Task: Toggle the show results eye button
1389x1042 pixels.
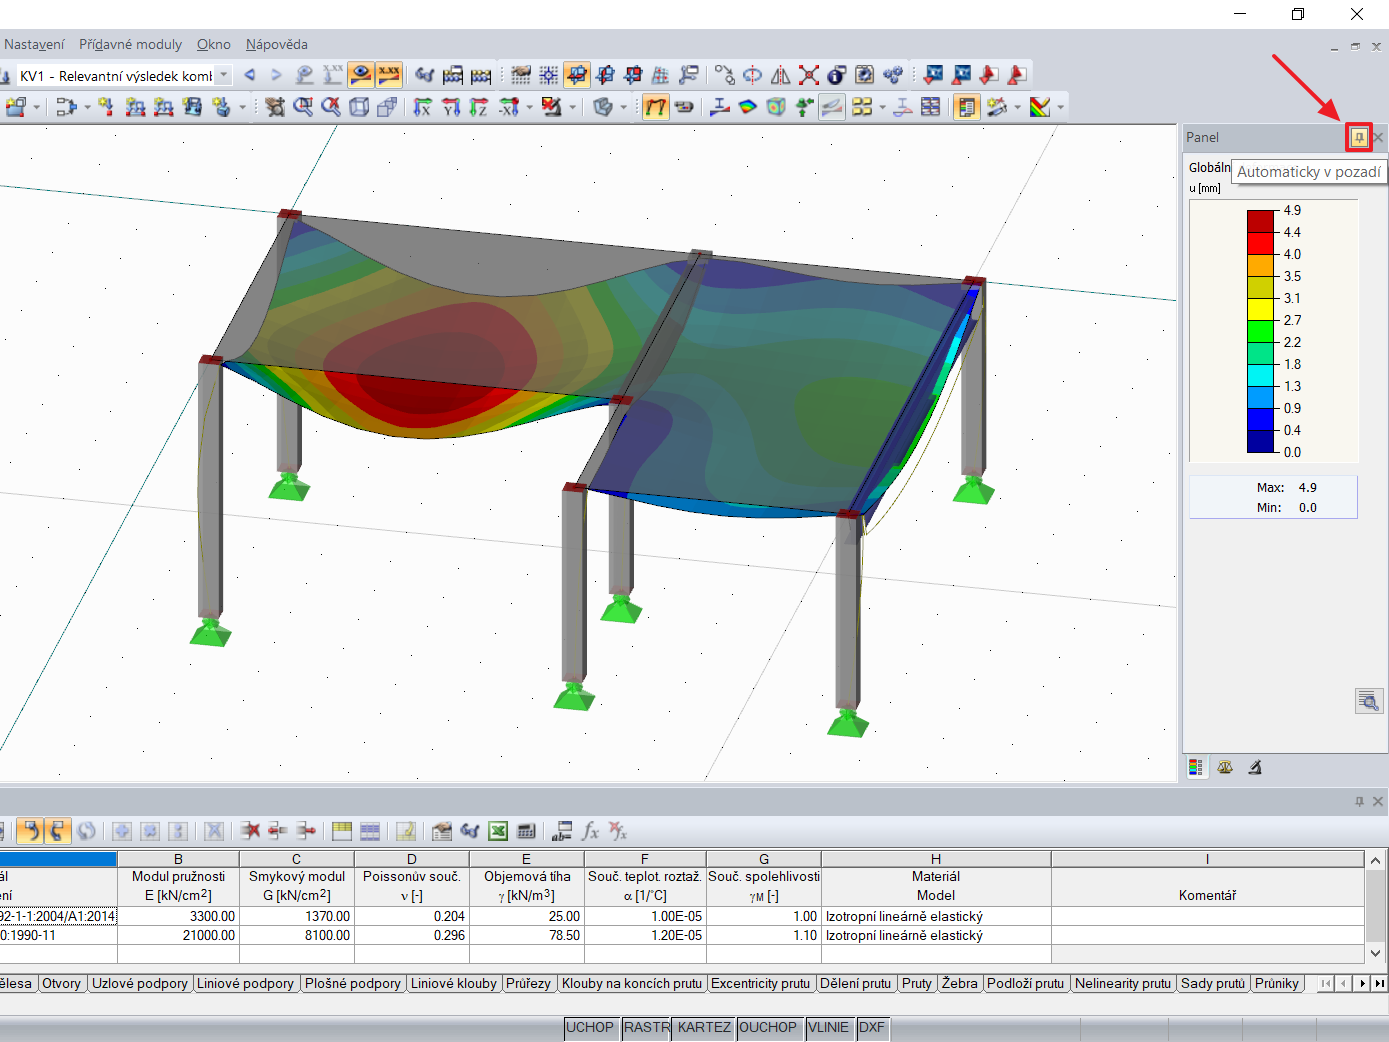Action: click(x=361, y=75)
